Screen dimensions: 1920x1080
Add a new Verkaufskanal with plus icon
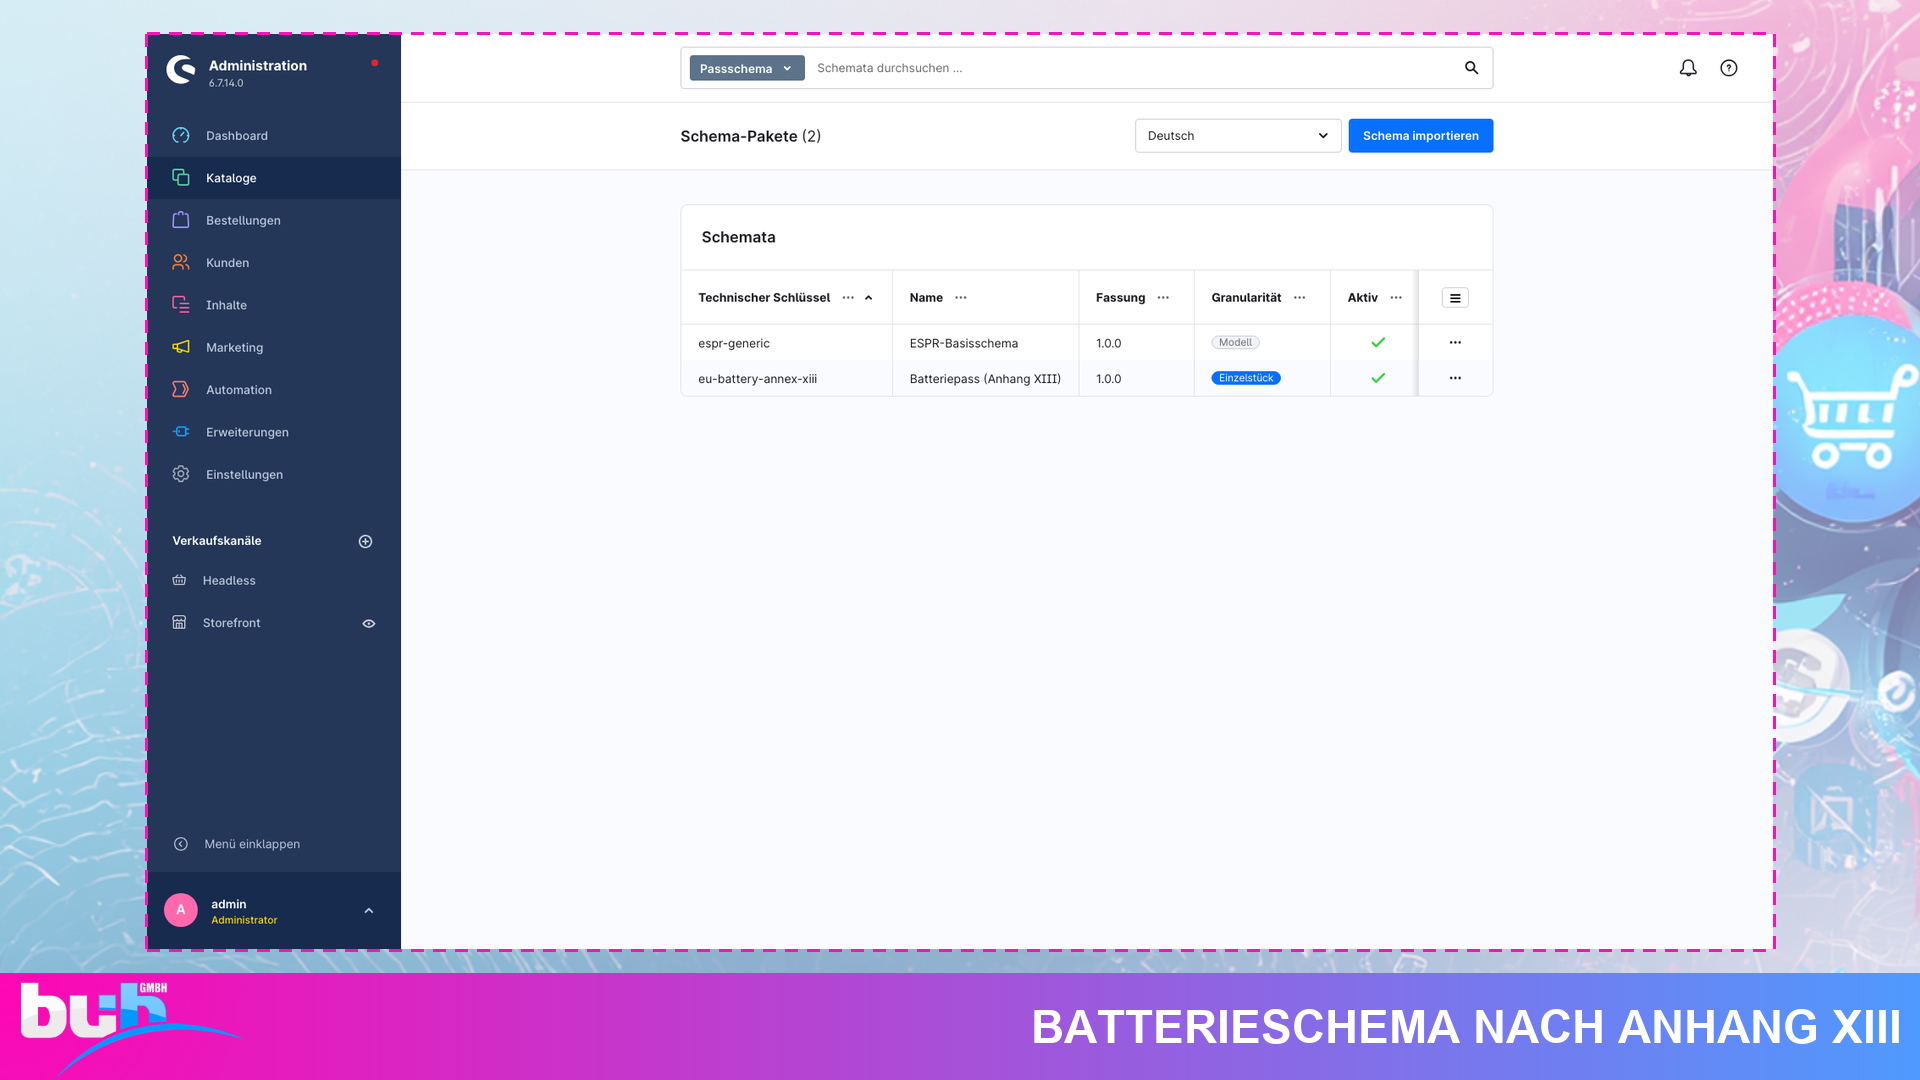(x=366, y=541)
